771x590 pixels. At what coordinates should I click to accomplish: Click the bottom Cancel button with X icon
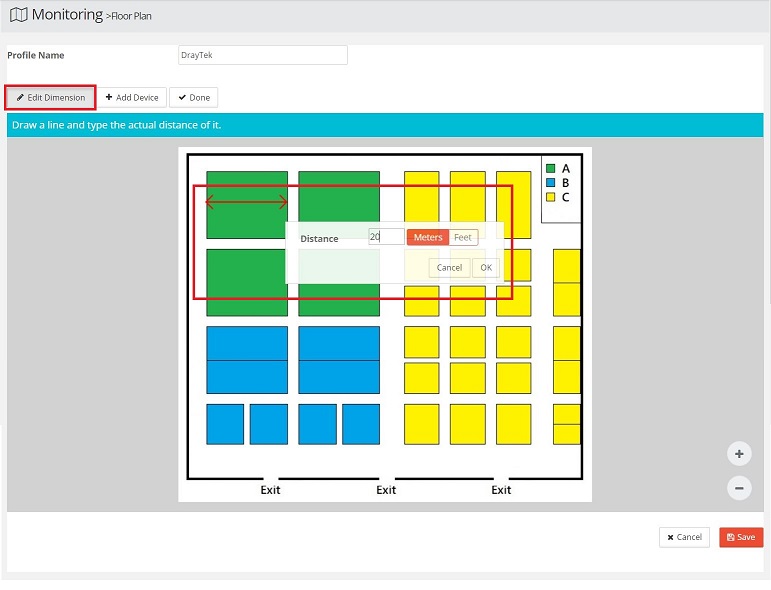684,537
